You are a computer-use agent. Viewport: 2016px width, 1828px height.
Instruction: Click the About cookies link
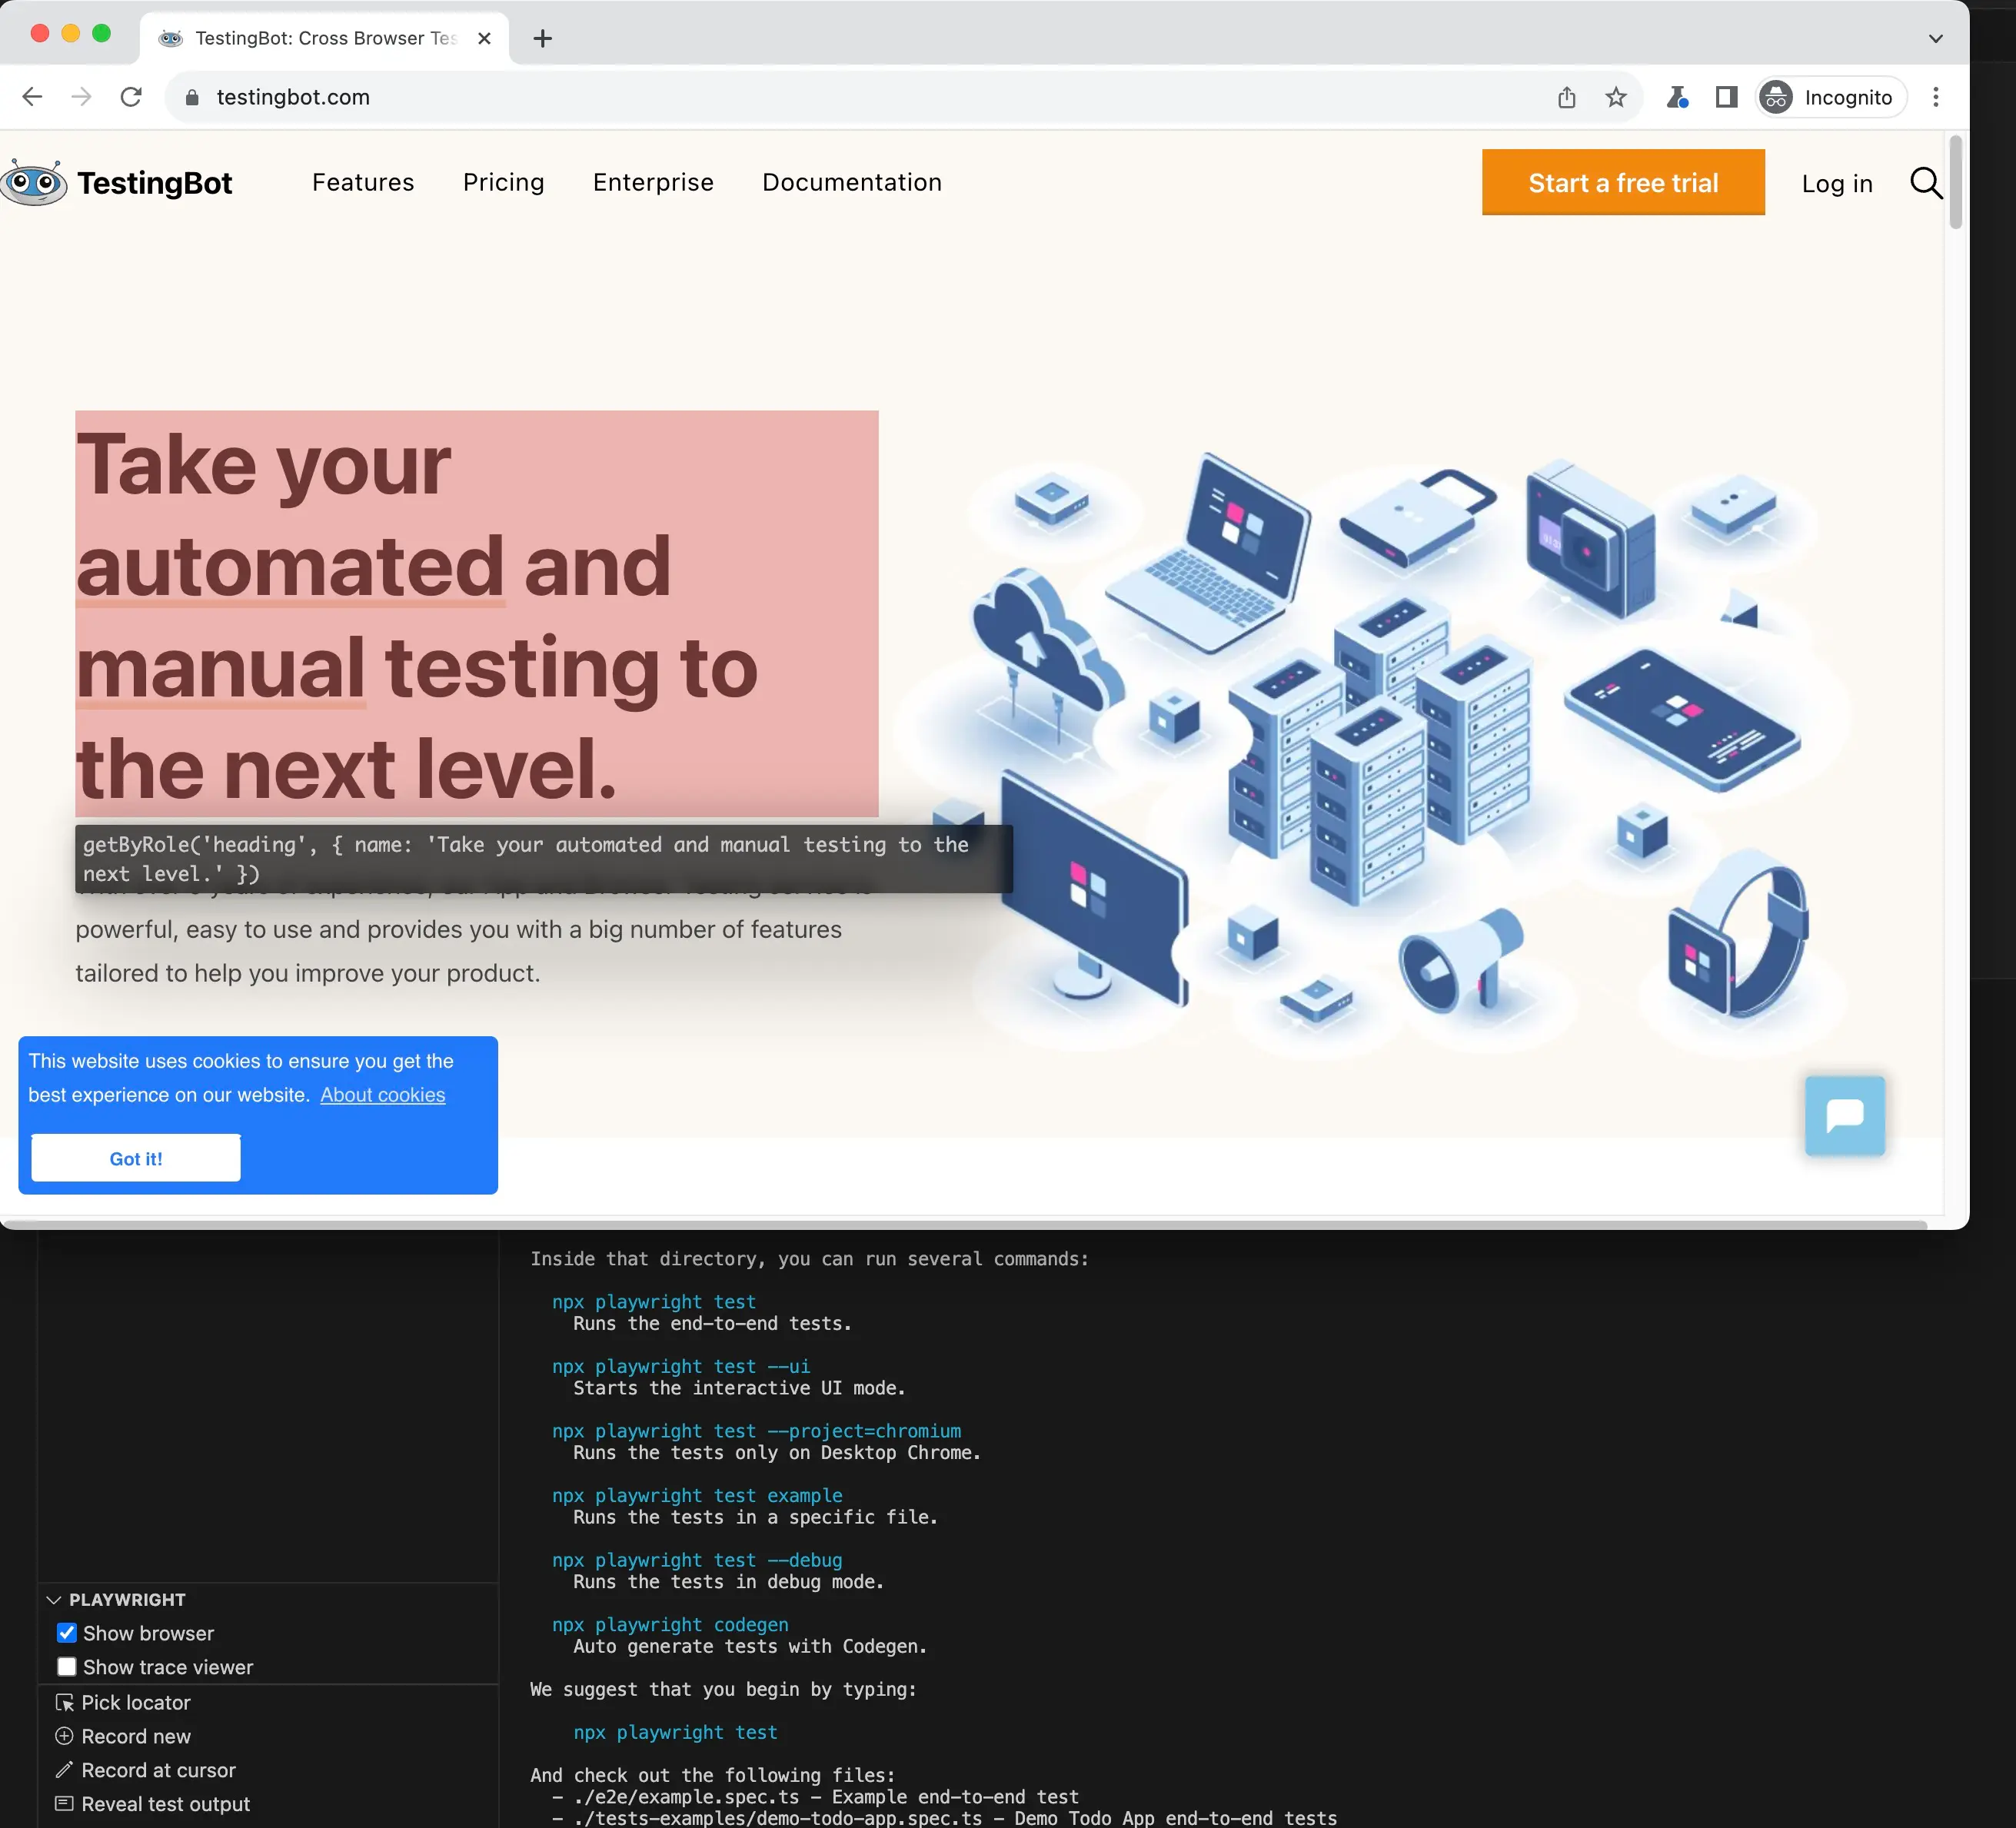[383, 1094]
